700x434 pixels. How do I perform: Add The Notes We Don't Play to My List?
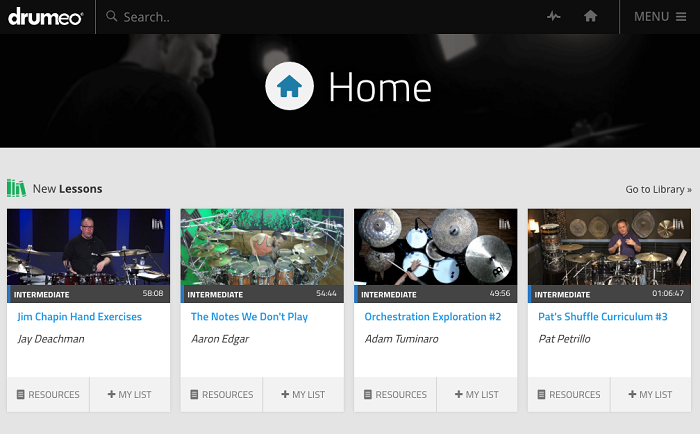click(303, 395)
